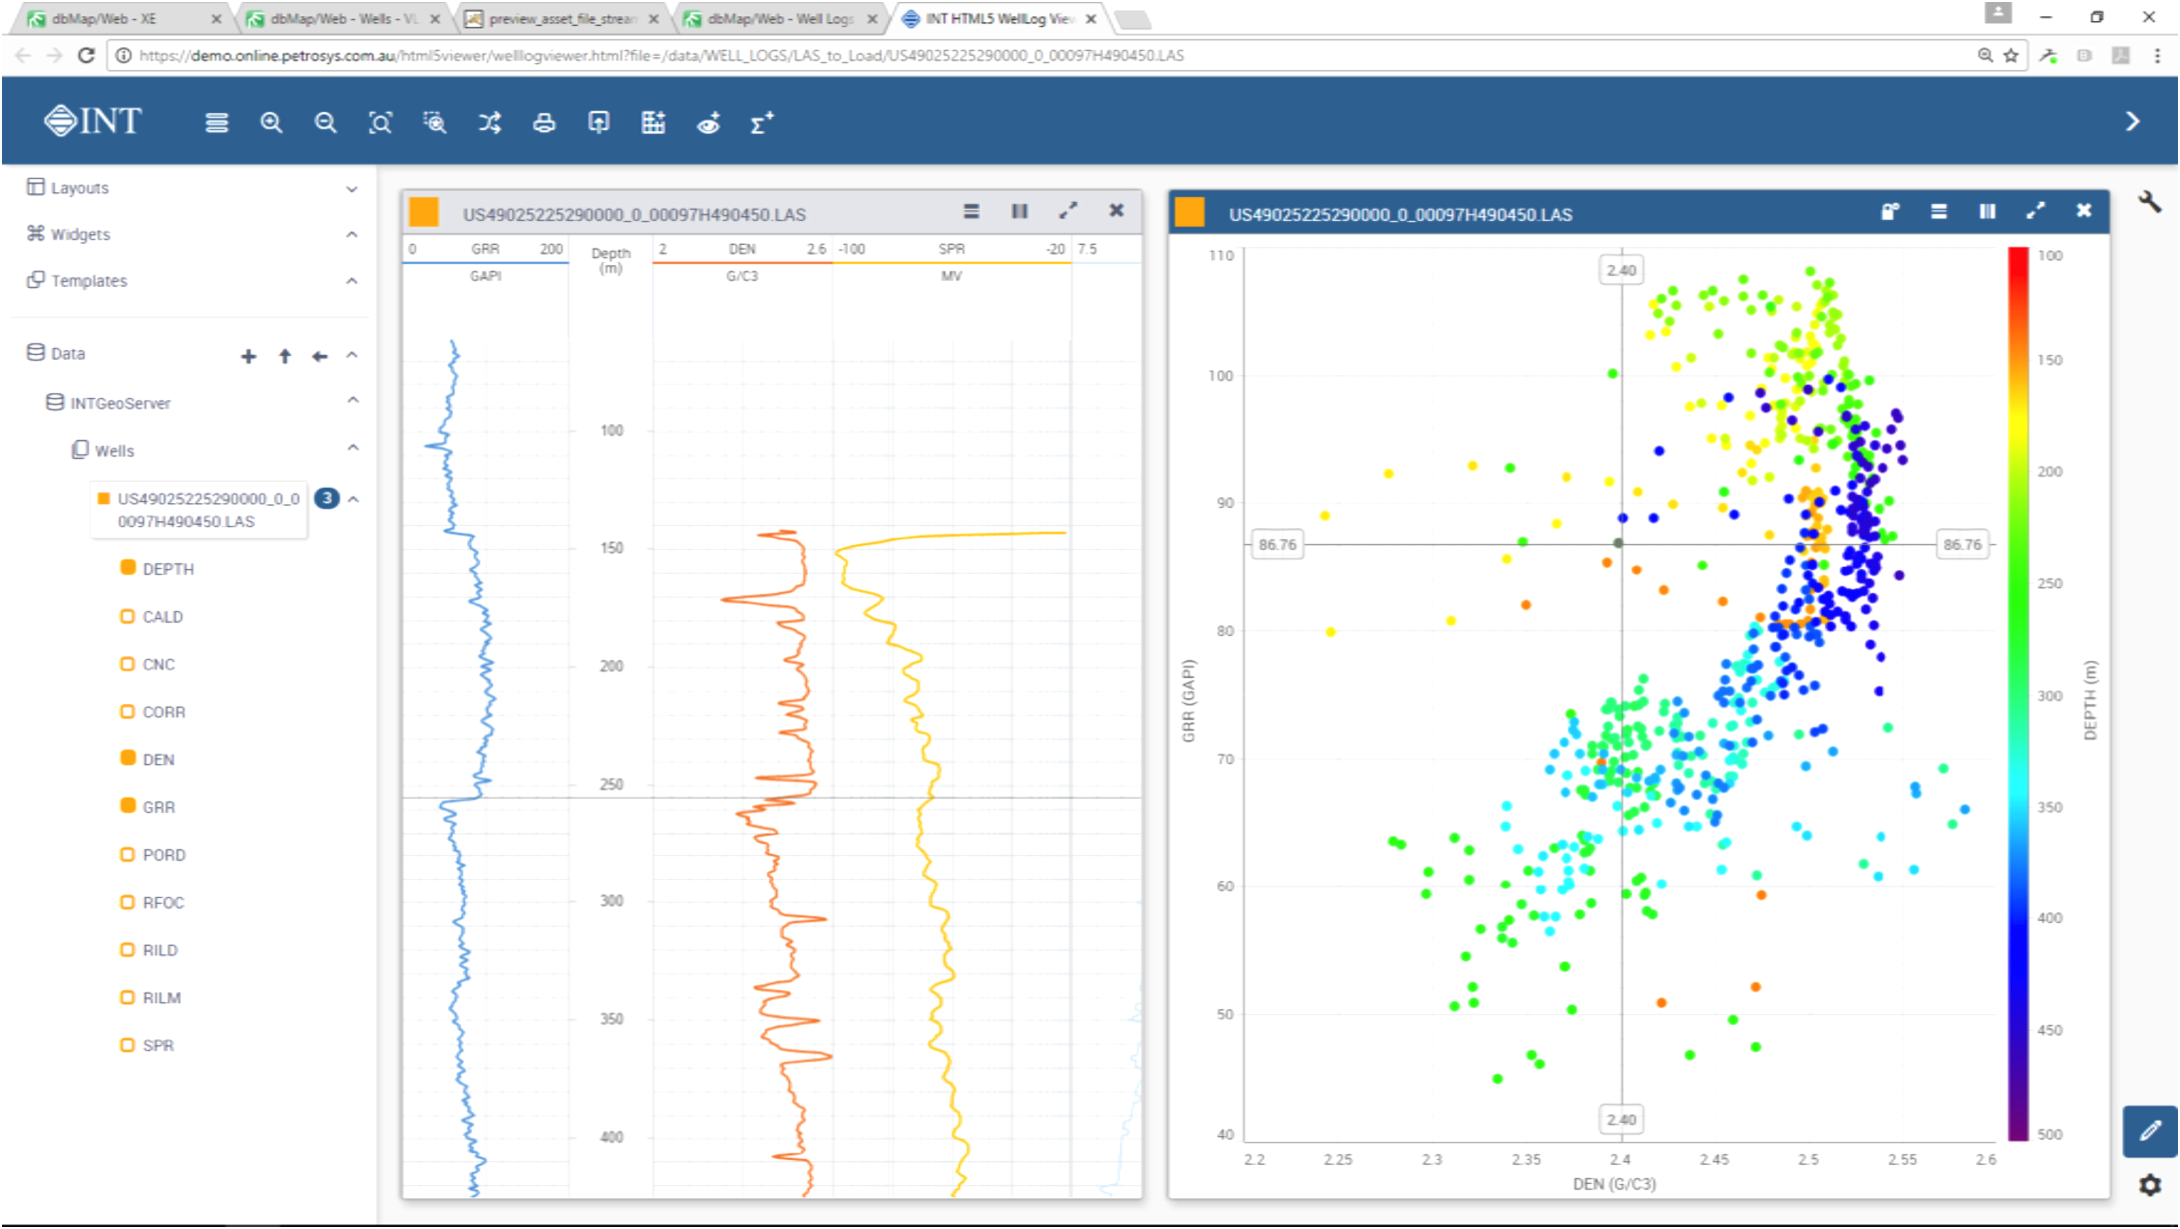The image size is (2180, 1229).
Task: Toggle the GRR curve checkbox
Action: (x=128, y=806)
